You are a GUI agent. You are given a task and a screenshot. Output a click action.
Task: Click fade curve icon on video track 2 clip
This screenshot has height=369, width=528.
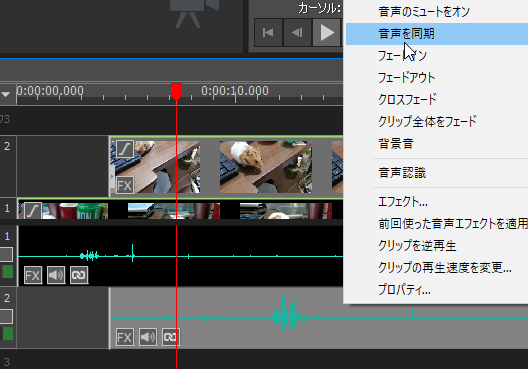[125, 149]
